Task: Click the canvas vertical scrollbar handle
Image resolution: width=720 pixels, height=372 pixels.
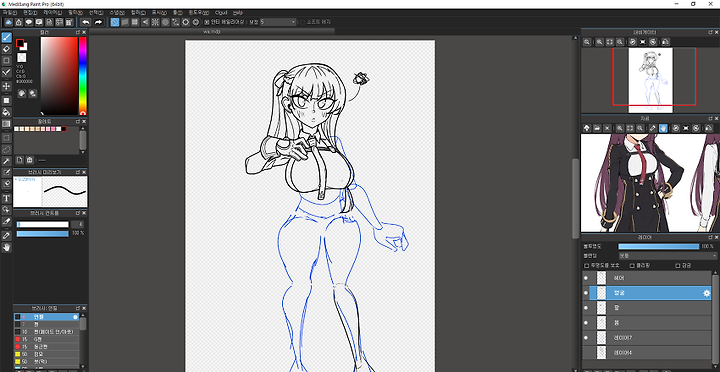Action: tap(575, 198)
